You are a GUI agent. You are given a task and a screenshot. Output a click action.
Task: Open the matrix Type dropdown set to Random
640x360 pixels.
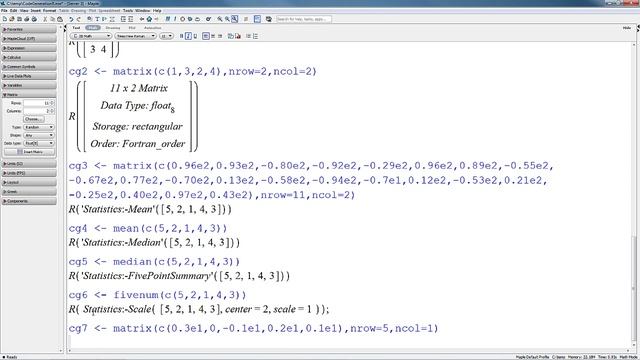[x=39, y=127]
